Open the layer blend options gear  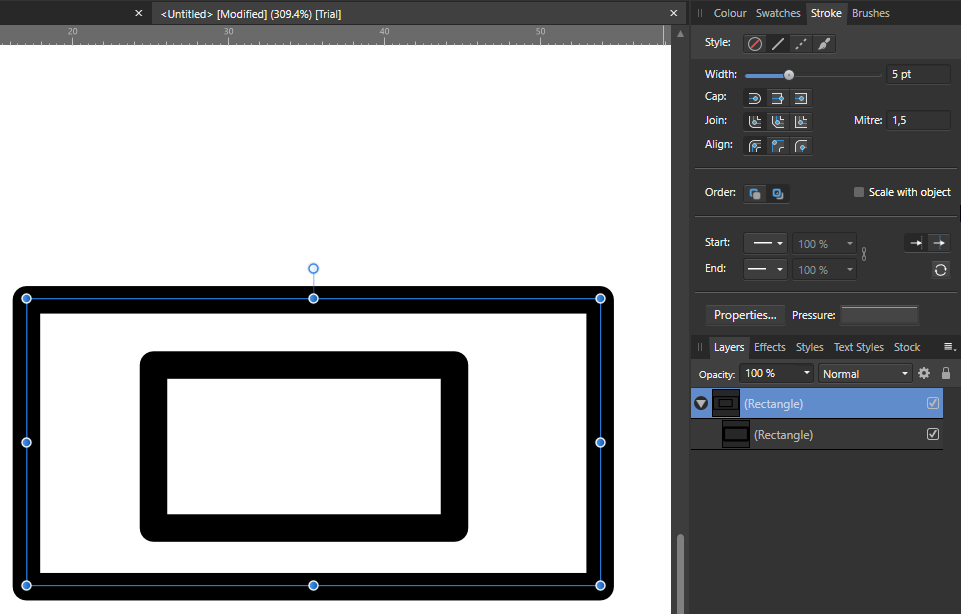click(x=924, y=373)
